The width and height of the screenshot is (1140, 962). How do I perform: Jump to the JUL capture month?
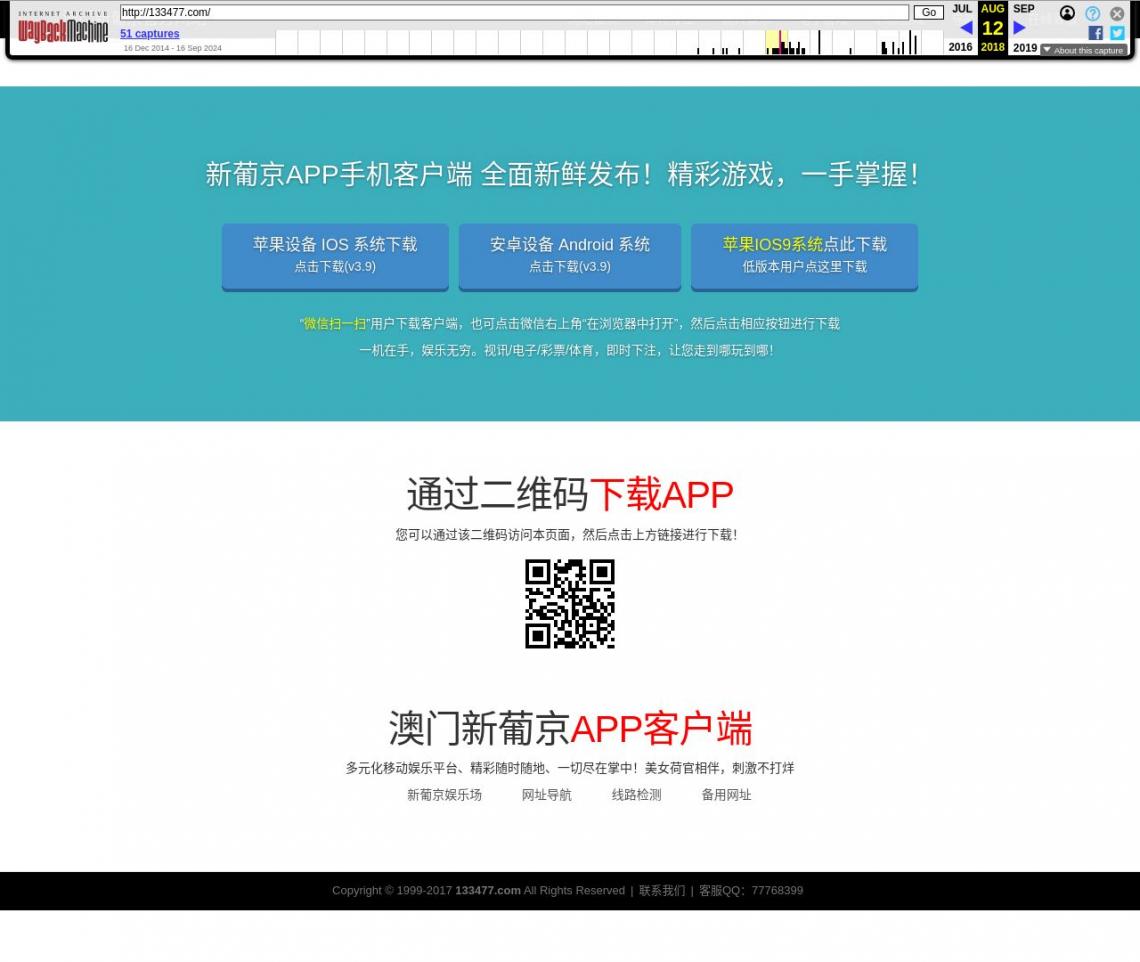pos(962,9)
